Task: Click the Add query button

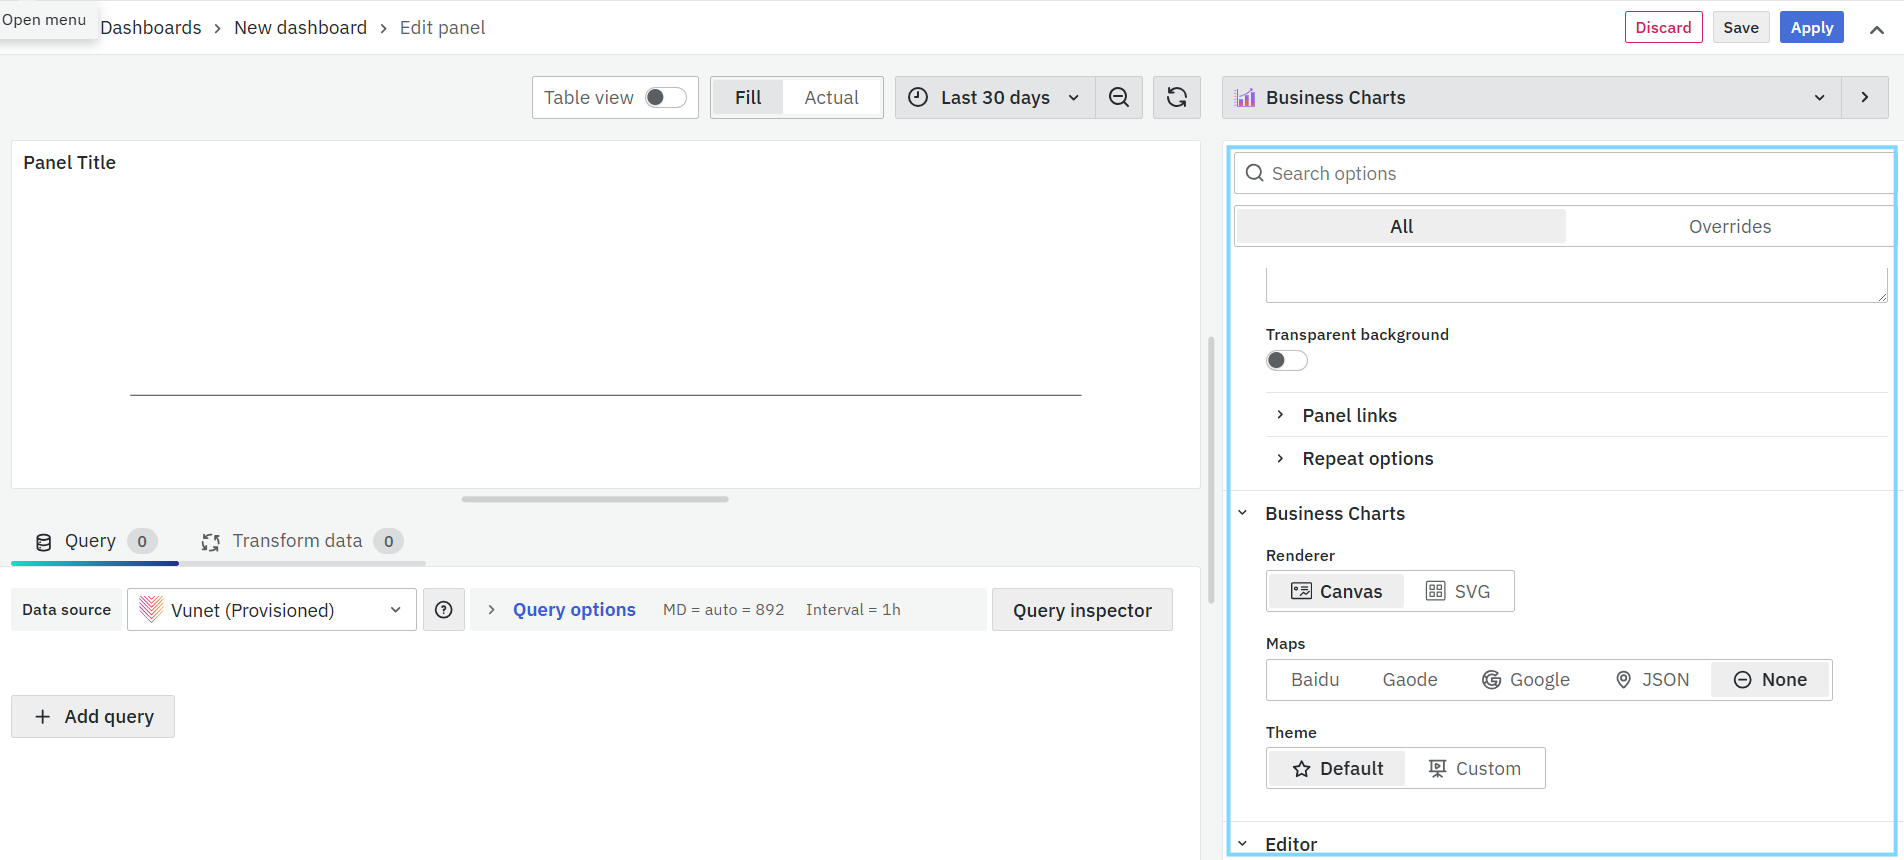Action: pos(93,717)
